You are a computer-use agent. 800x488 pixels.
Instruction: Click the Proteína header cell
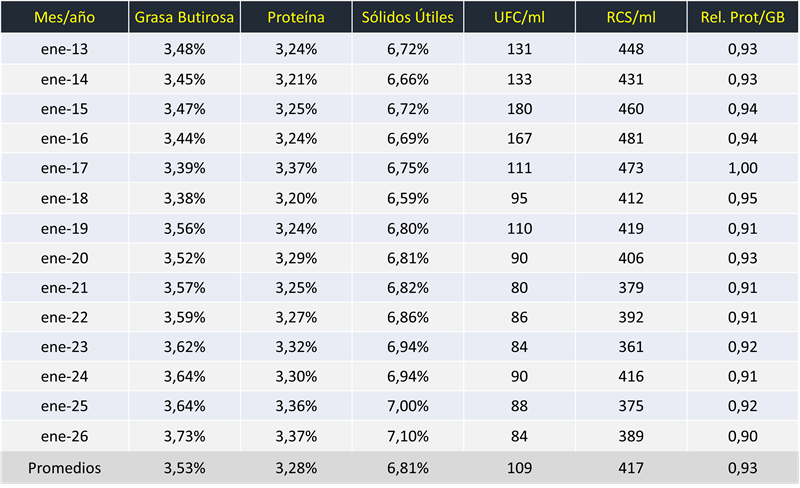pos(294,18)
